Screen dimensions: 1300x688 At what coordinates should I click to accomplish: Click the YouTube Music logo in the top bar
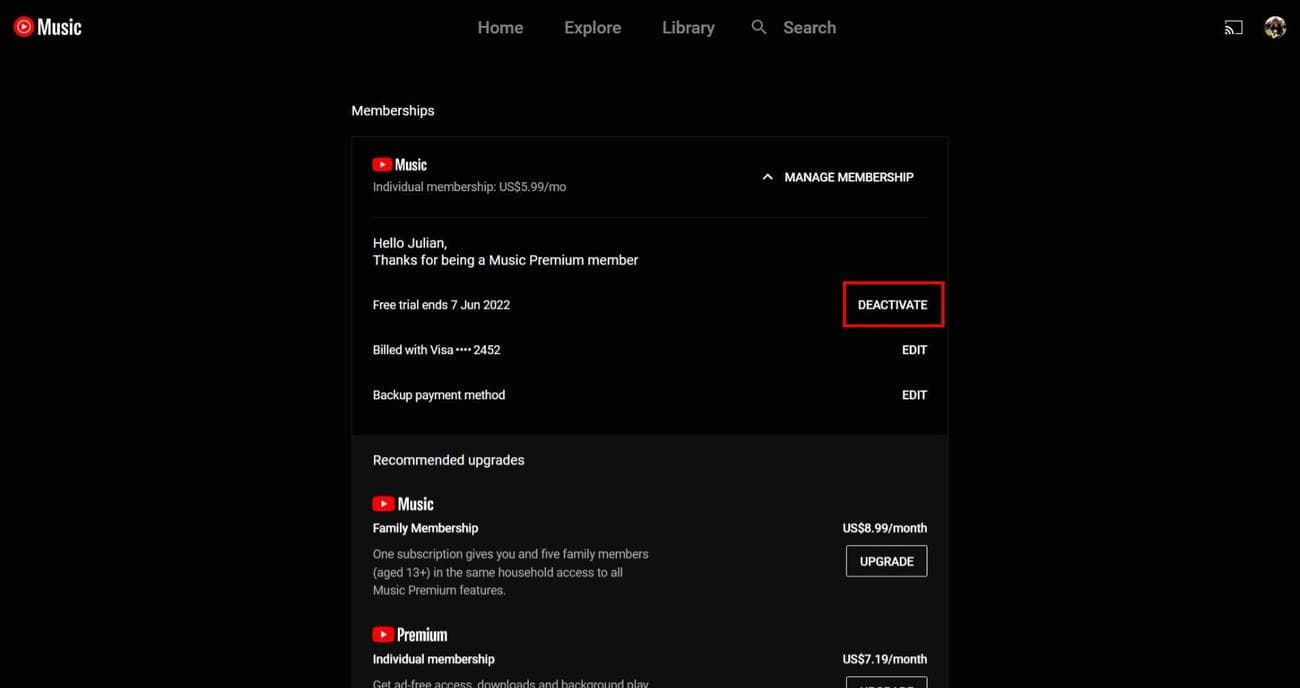[47, 25]
